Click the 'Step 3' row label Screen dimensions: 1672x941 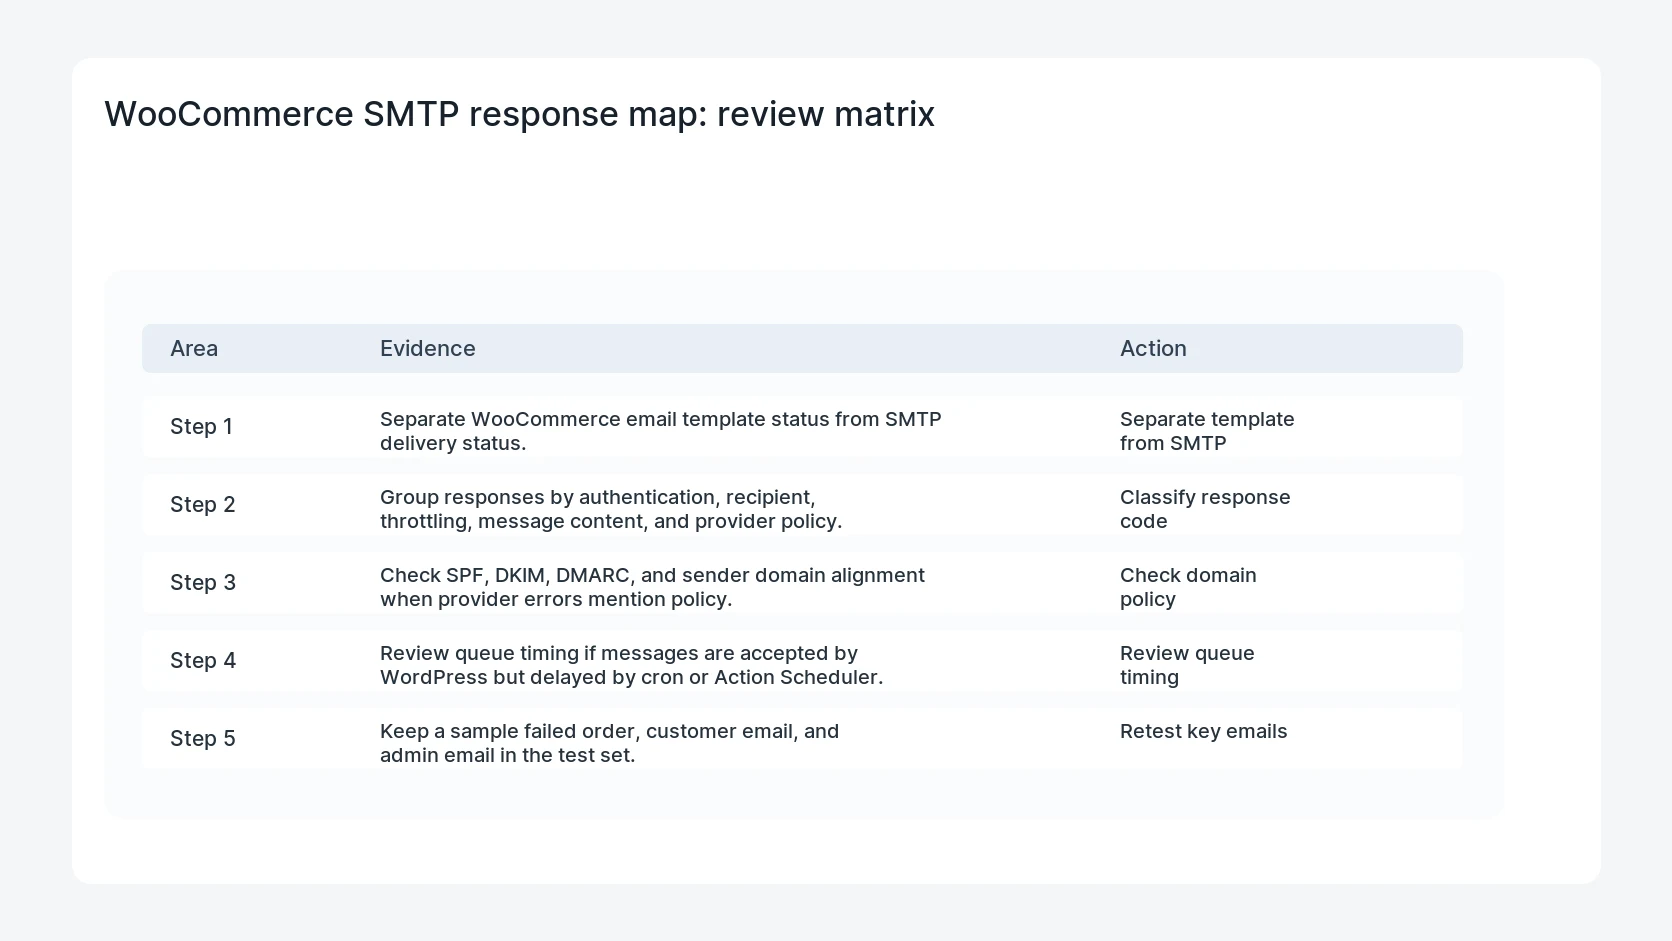pos(203,582)
